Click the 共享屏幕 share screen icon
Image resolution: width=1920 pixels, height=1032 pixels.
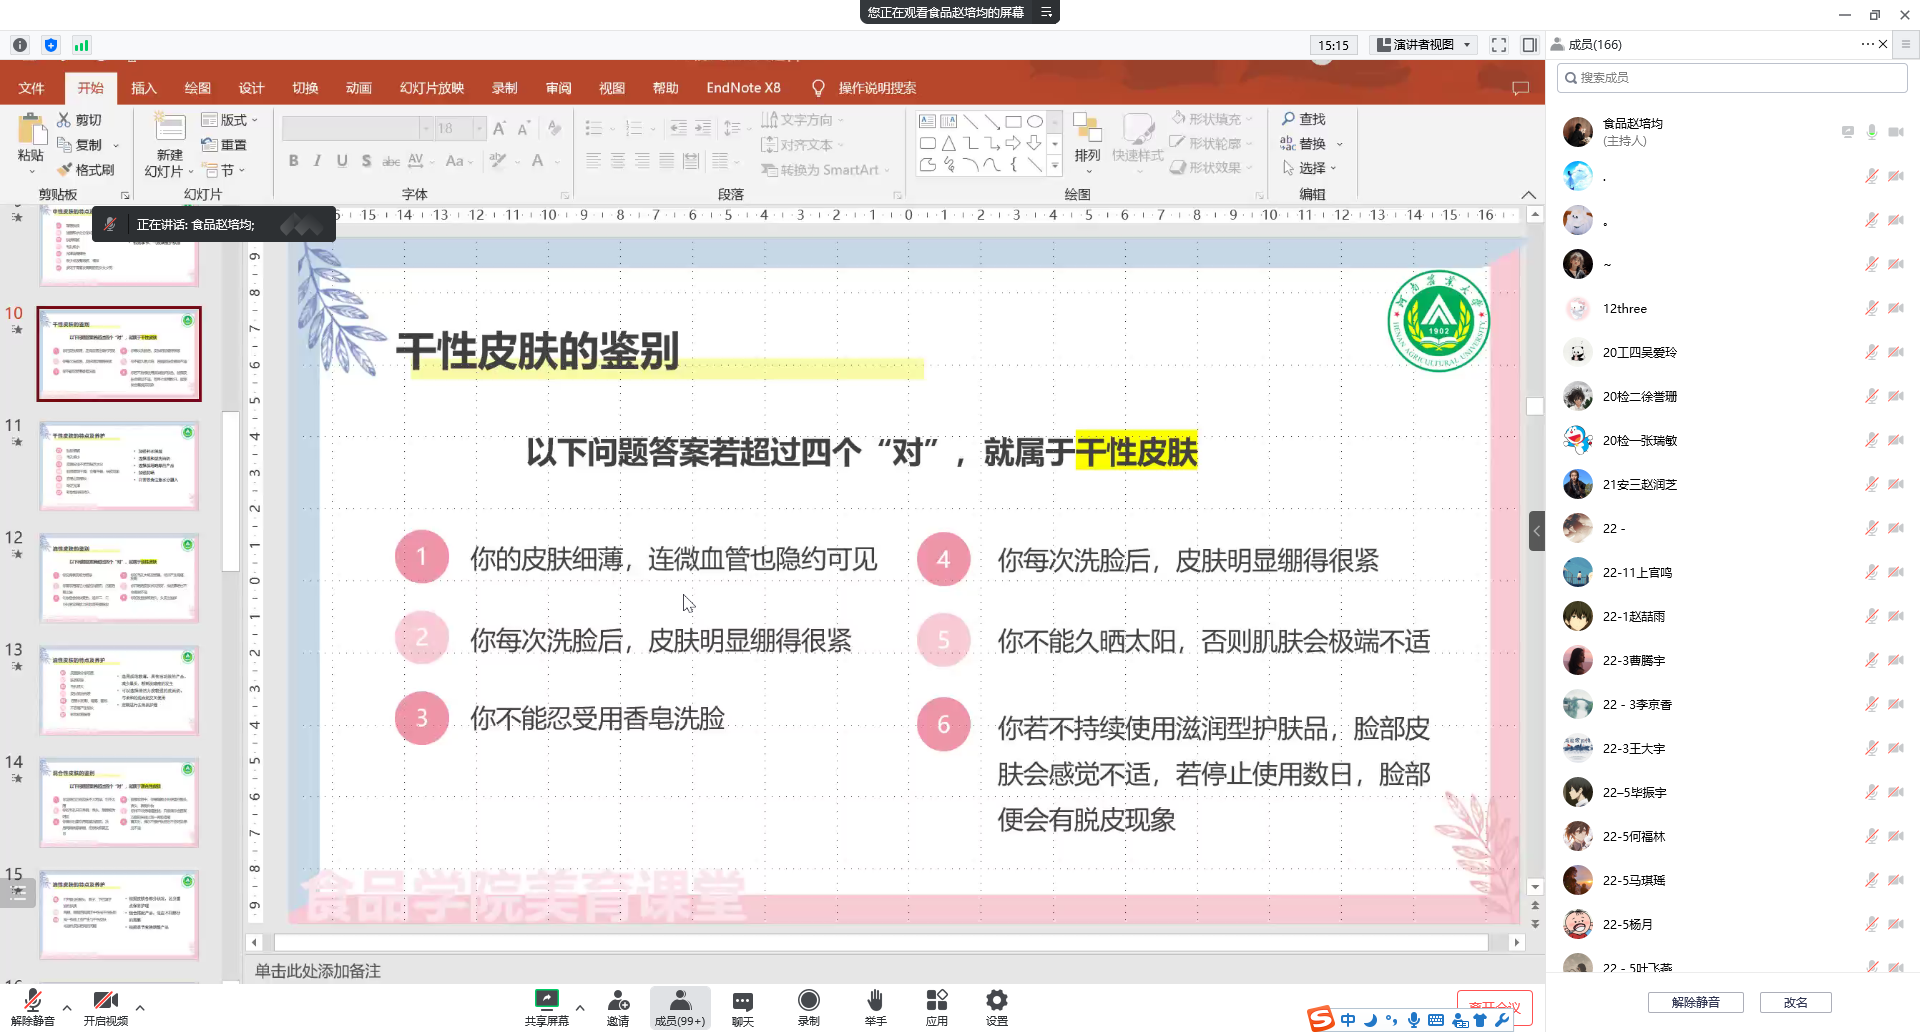coord(546,1001)
